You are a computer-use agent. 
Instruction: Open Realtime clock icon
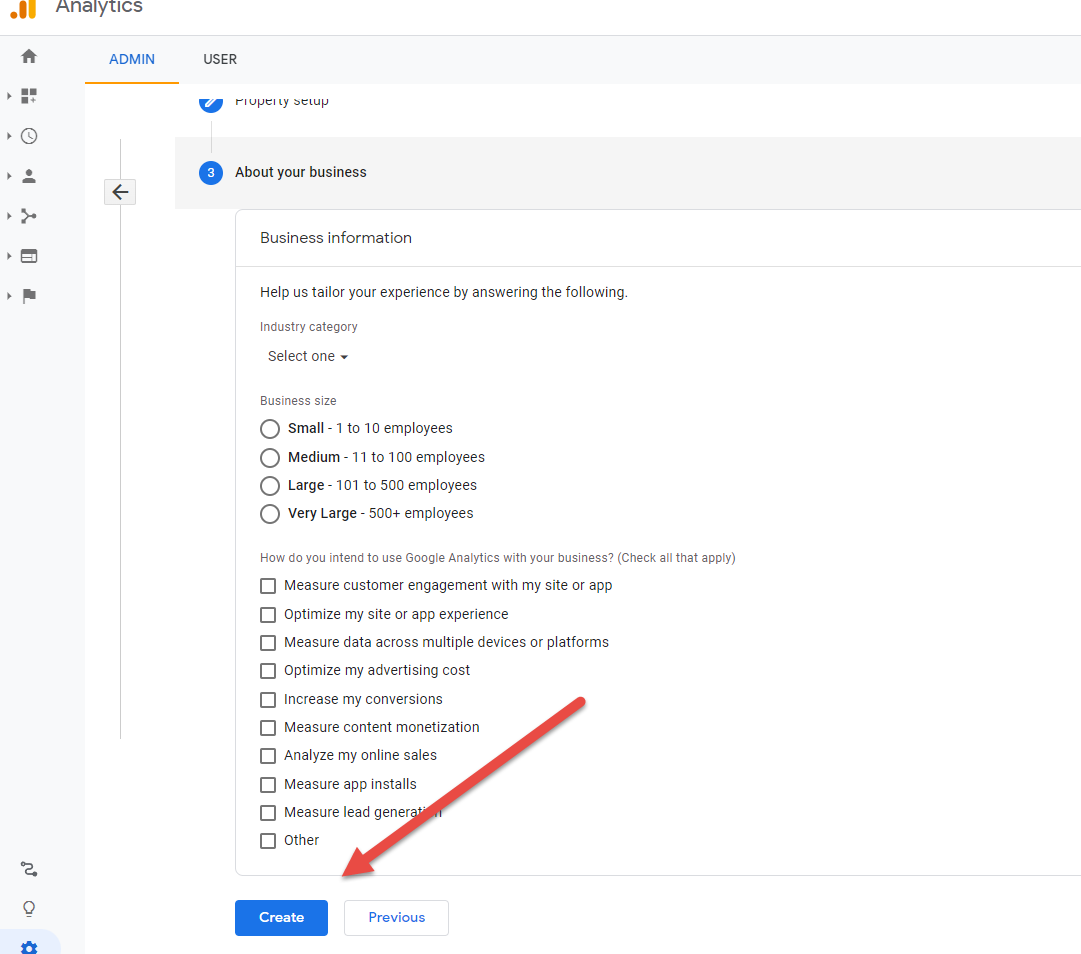pyautogui.click(x=29, y=136)
